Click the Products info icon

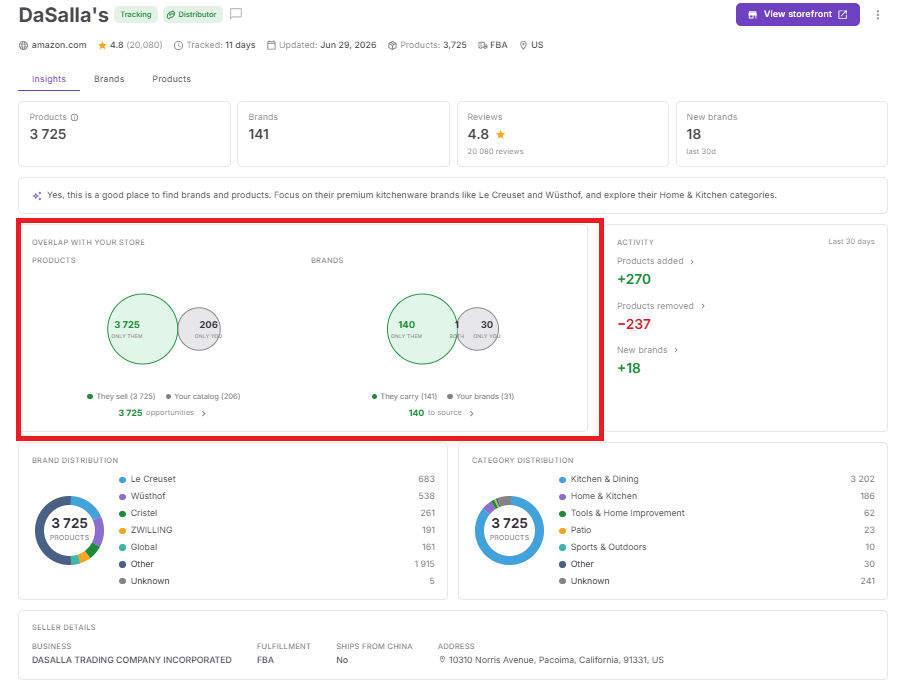point(74,117)
